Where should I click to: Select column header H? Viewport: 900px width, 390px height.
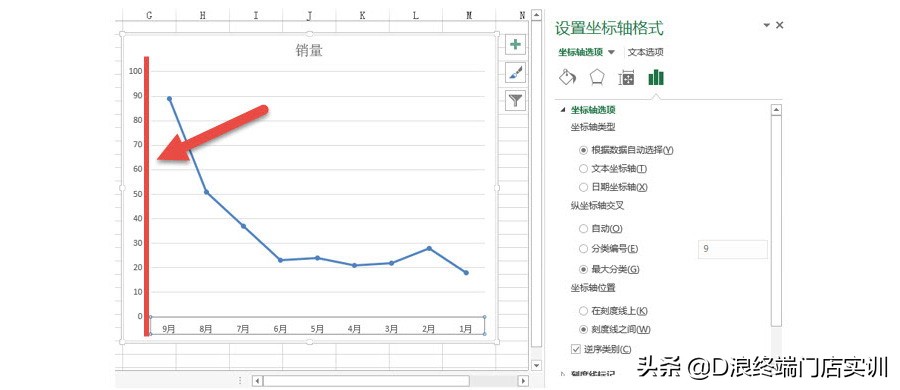pyautogui.click(x=203, y=16)
